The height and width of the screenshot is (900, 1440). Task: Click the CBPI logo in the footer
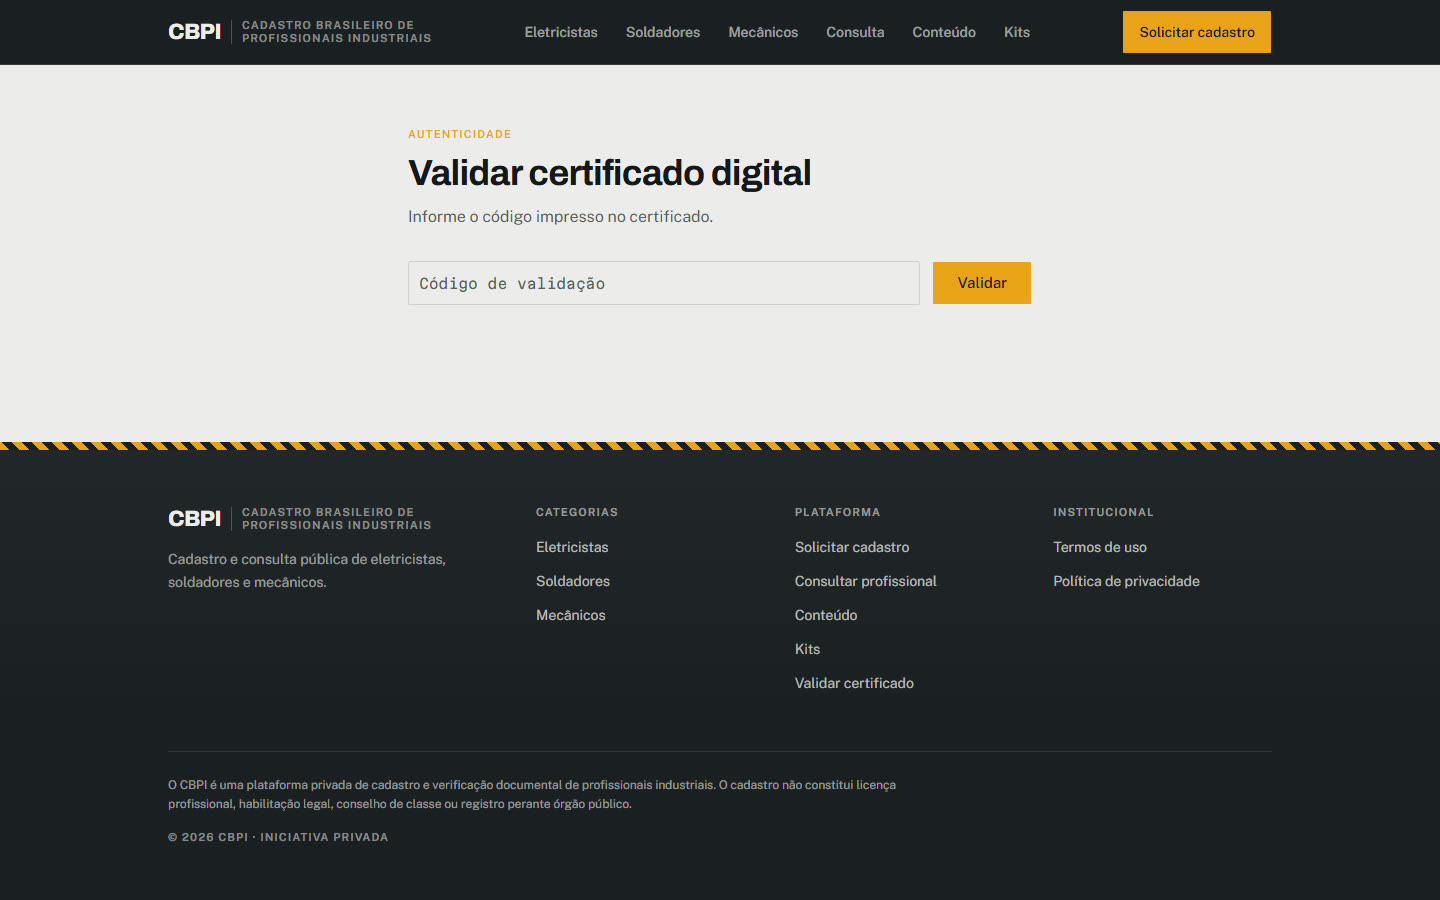[x=299, y=518]
